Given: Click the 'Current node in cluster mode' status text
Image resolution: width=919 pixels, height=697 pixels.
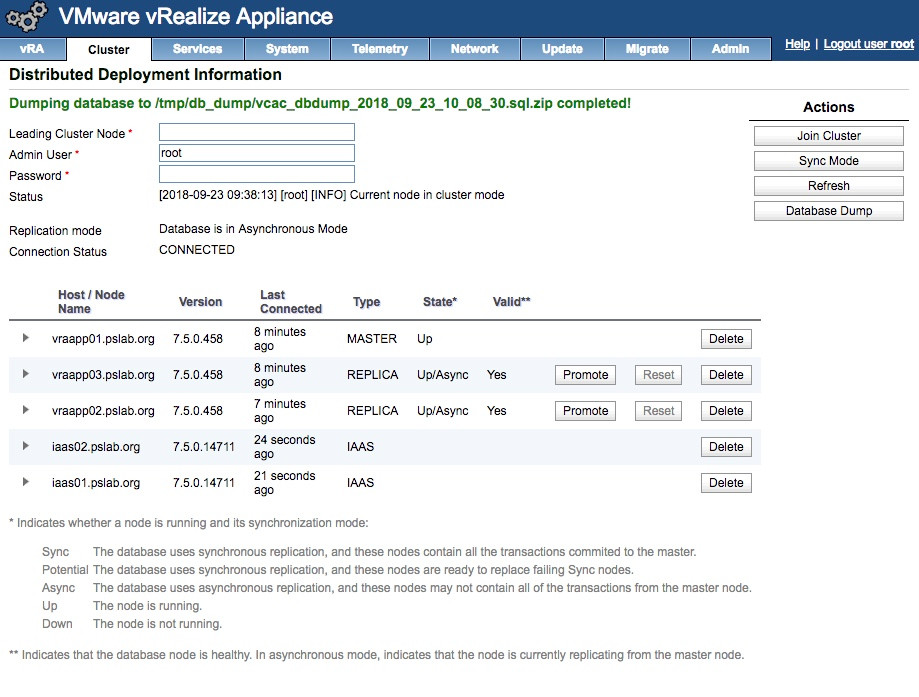Looking at the screenshot, I should pyautogui.click(x=427, y=195).
